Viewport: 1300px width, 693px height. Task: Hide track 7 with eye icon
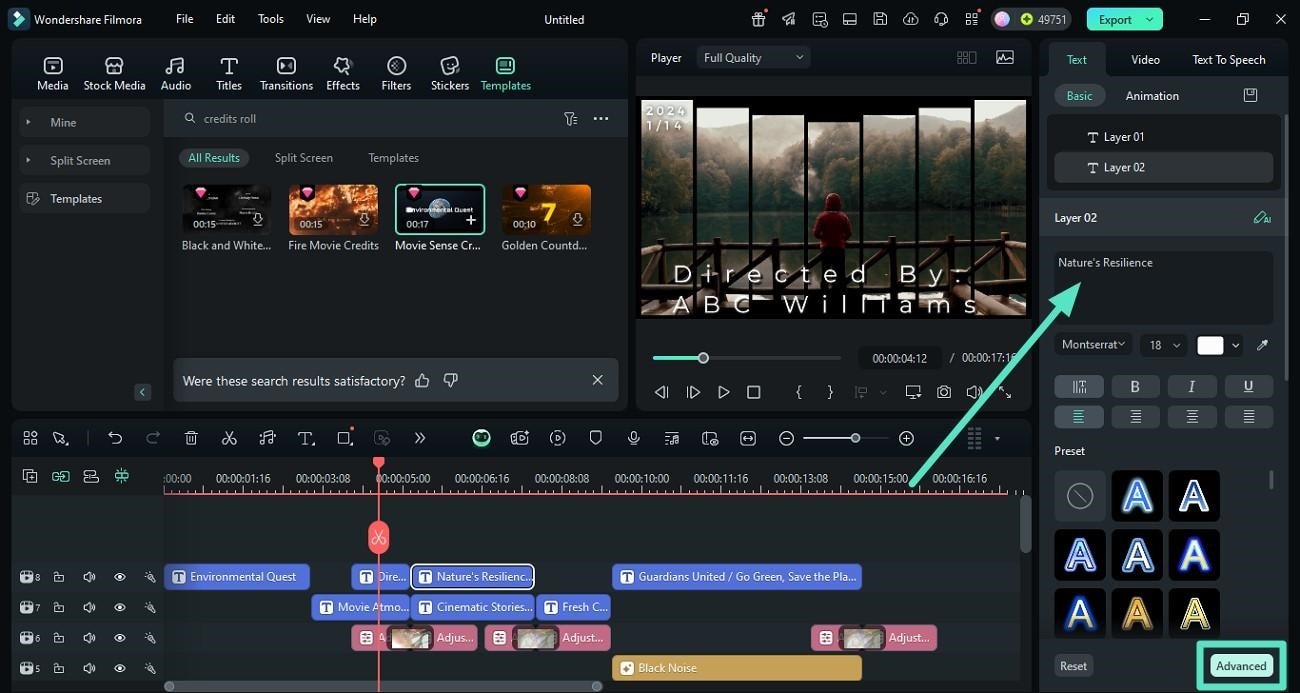[x=120, y=607]
